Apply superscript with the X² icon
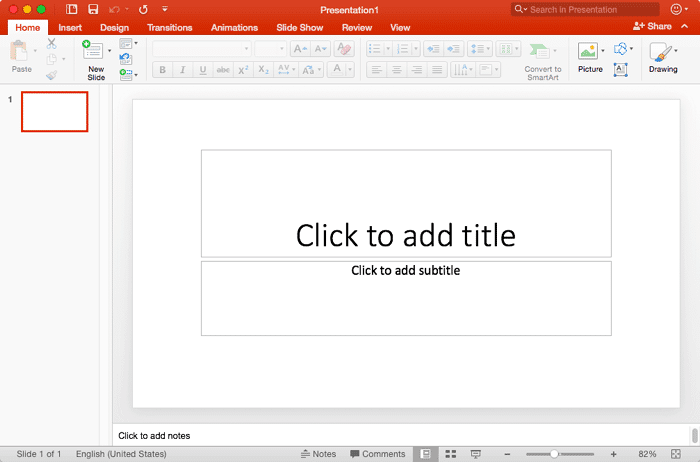Image resolution: width=700 pixels, height=462 pixels. click(243, 70)
